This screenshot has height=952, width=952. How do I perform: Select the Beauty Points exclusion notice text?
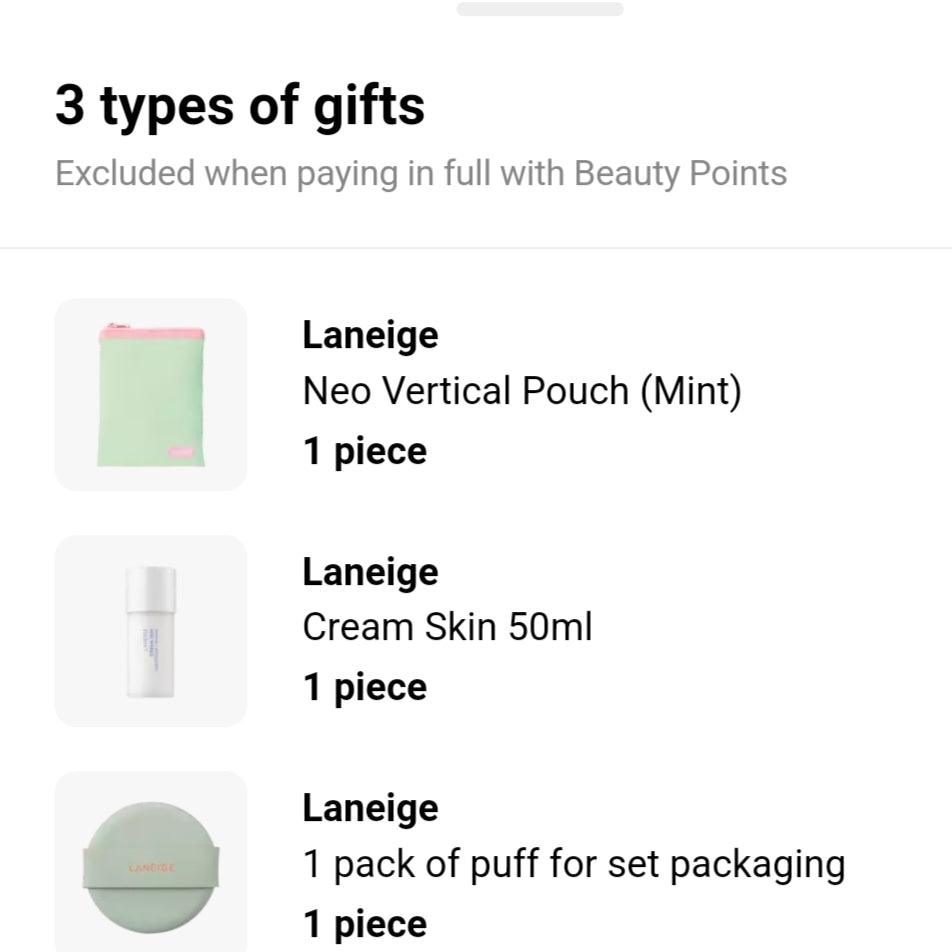(421, 173)
